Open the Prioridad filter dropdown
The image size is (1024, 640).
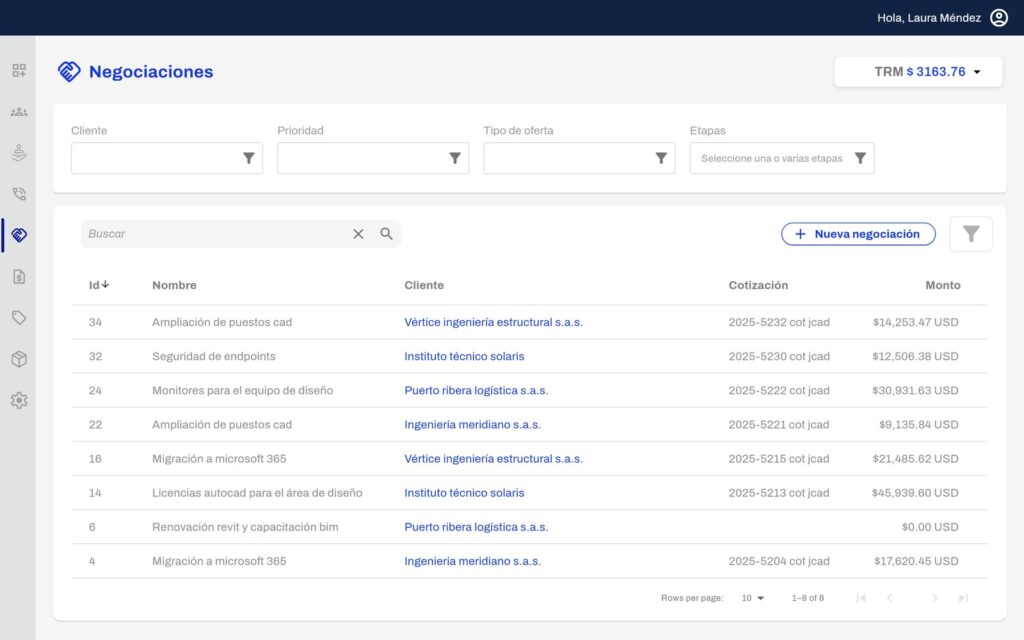coord(373,158)
